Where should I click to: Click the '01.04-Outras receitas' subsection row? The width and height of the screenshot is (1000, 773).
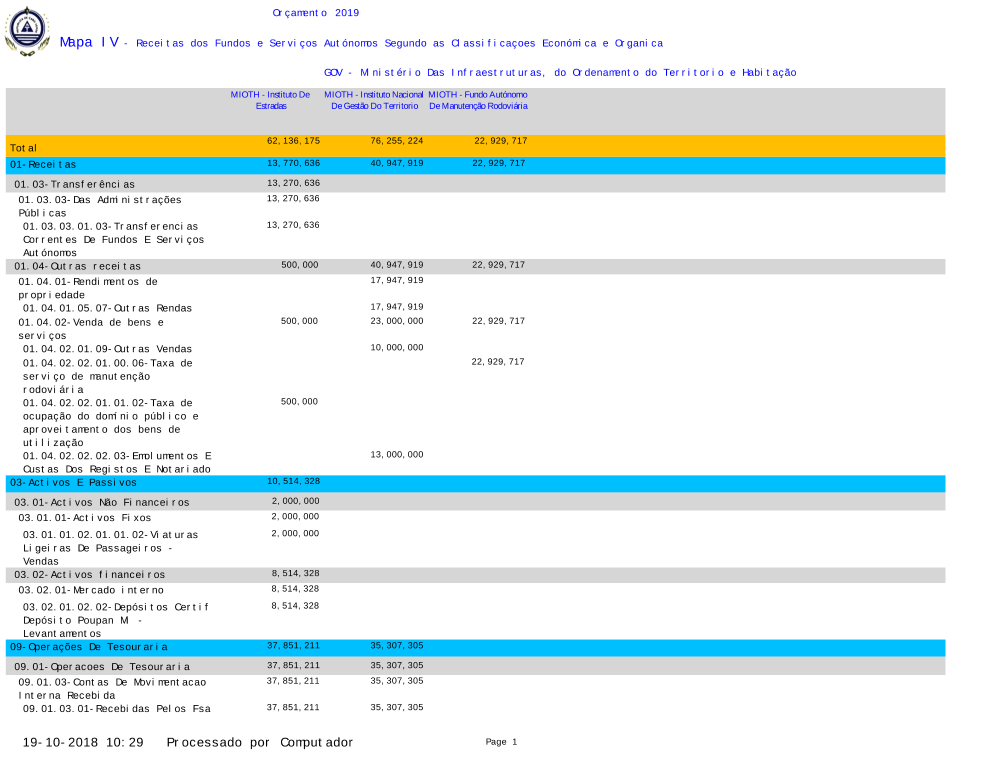pos(78,266)
